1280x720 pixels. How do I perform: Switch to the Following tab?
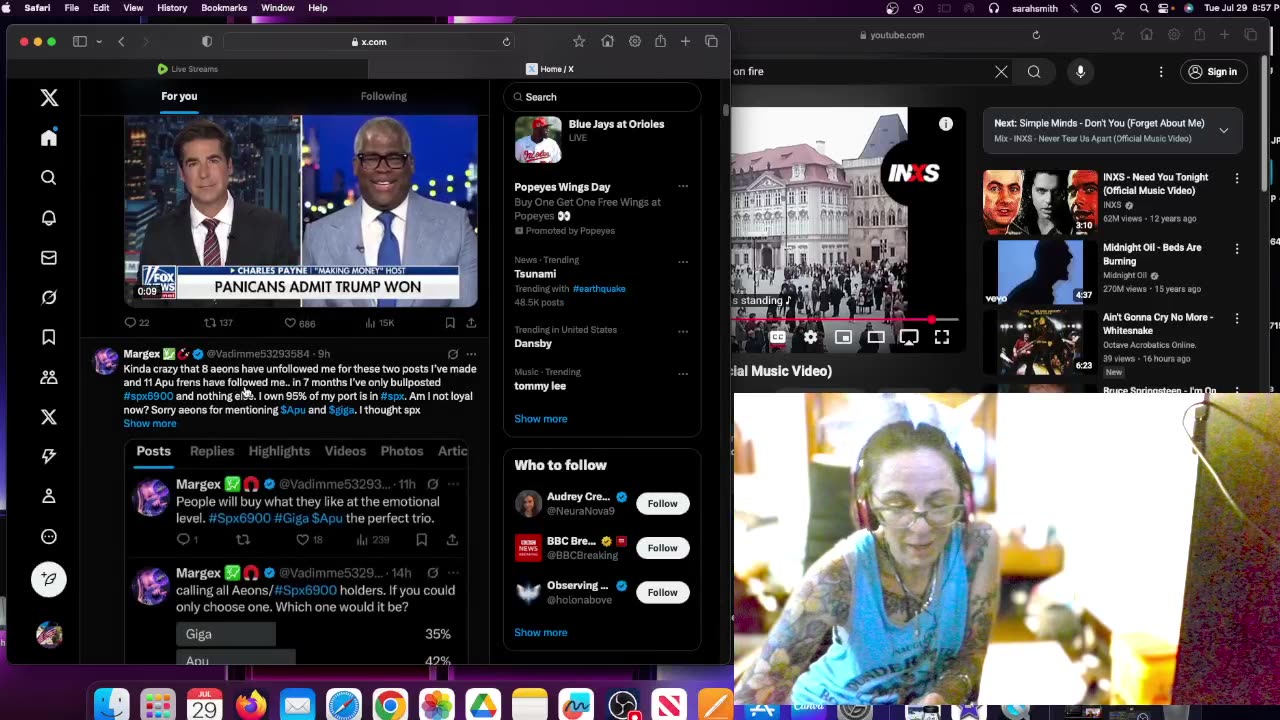point(384,96)
